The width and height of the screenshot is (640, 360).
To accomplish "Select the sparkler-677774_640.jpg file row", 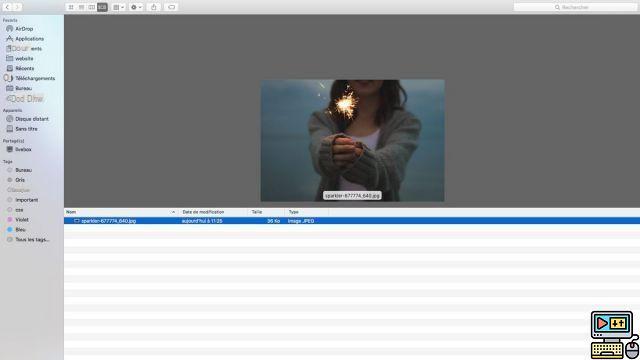I will 352,221.
